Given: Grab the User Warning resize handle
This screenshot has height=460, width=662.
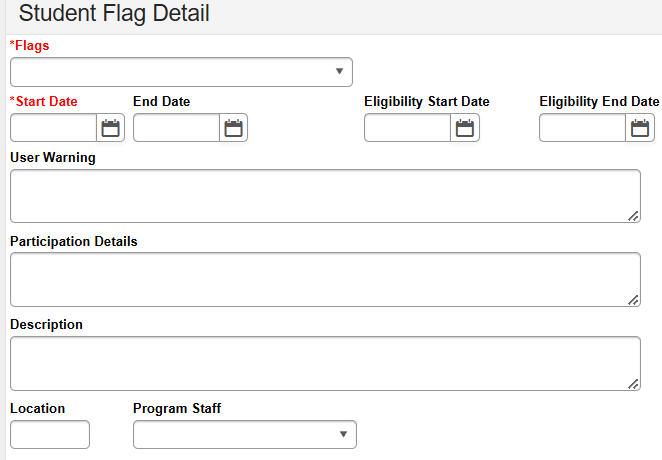Looking at the screenshot, I should click(634, 216).
